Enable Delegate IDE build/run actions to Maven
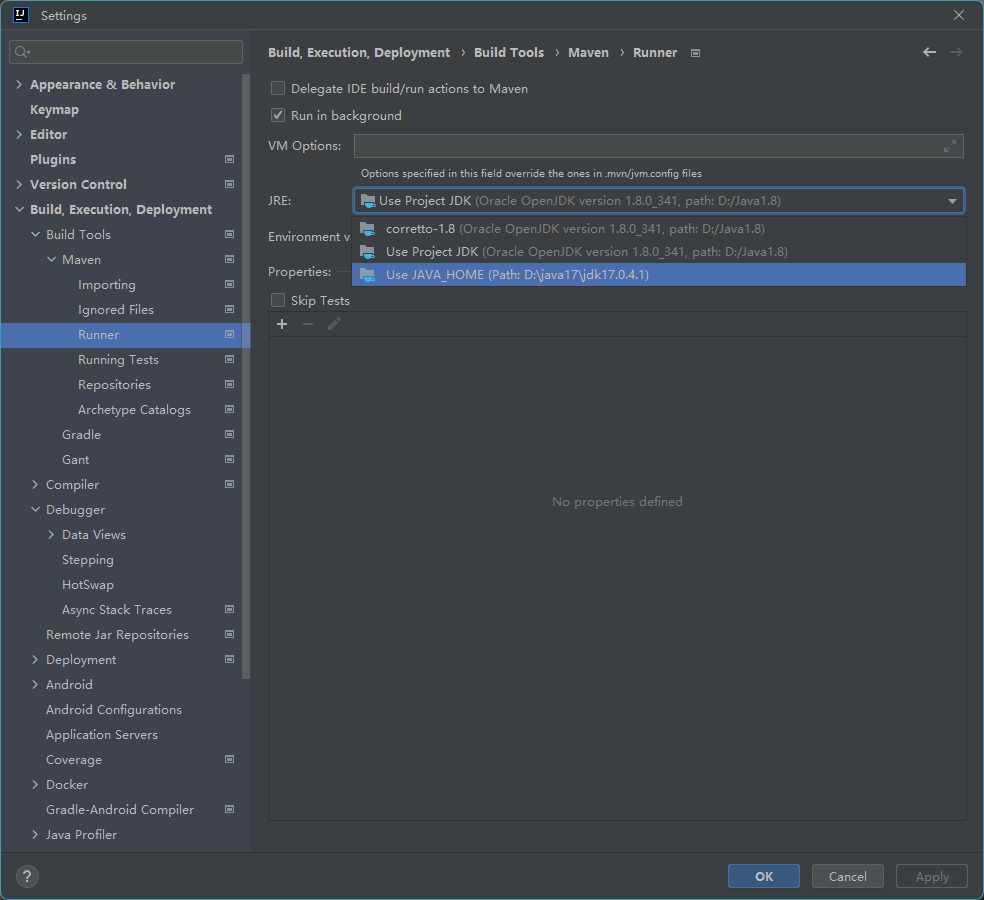 (x=277, y=88)
